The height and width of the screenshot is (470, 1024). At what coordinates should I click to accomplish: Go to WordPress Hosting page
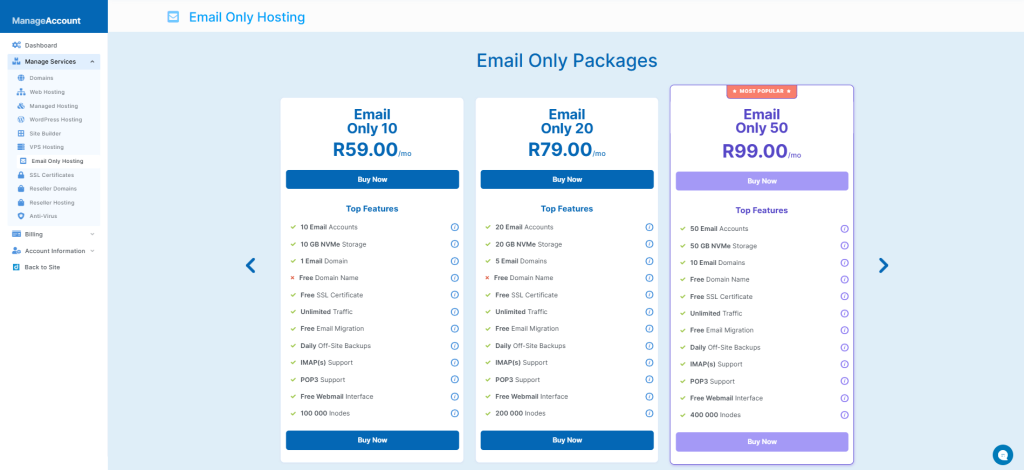click(x=56, y=119)
